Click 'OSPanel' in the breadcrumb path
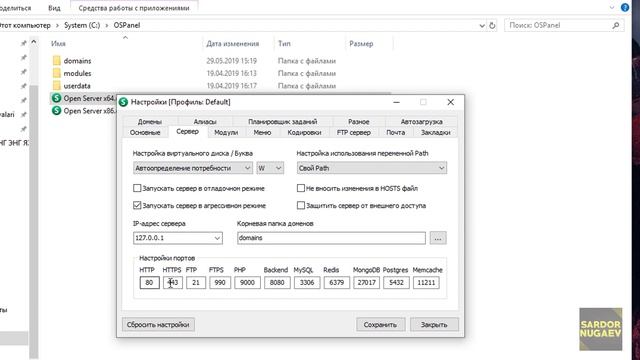This screenshot has width=640, height=360. [127, 25]
